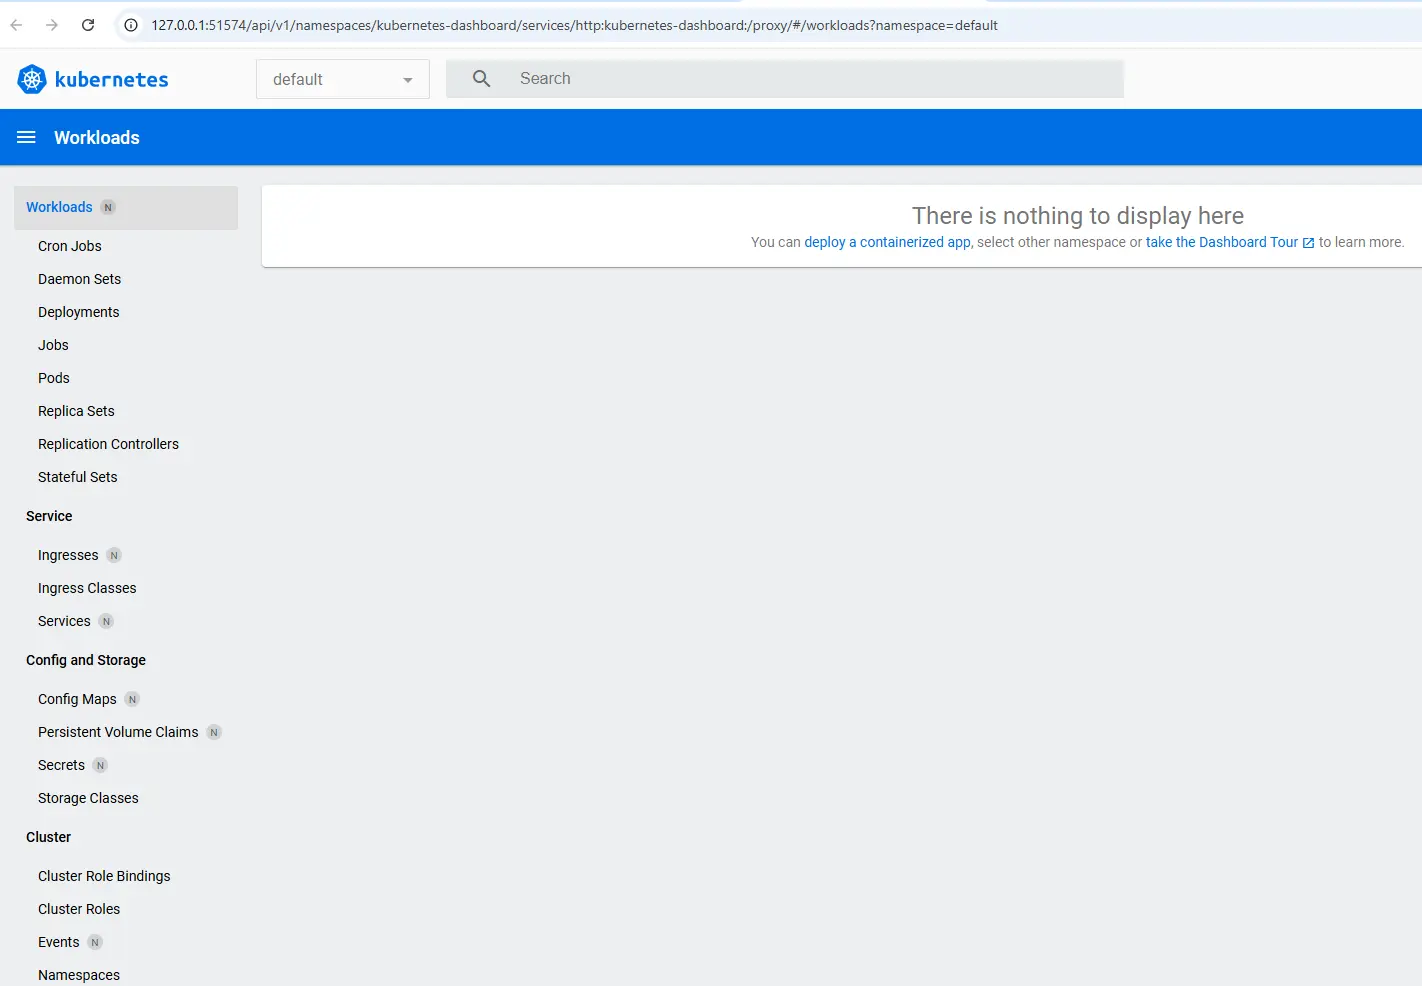Screen dimensions: 1422x986
Task: Click the external link icon after Dashboard Tour
Action: pos(1308,243)
